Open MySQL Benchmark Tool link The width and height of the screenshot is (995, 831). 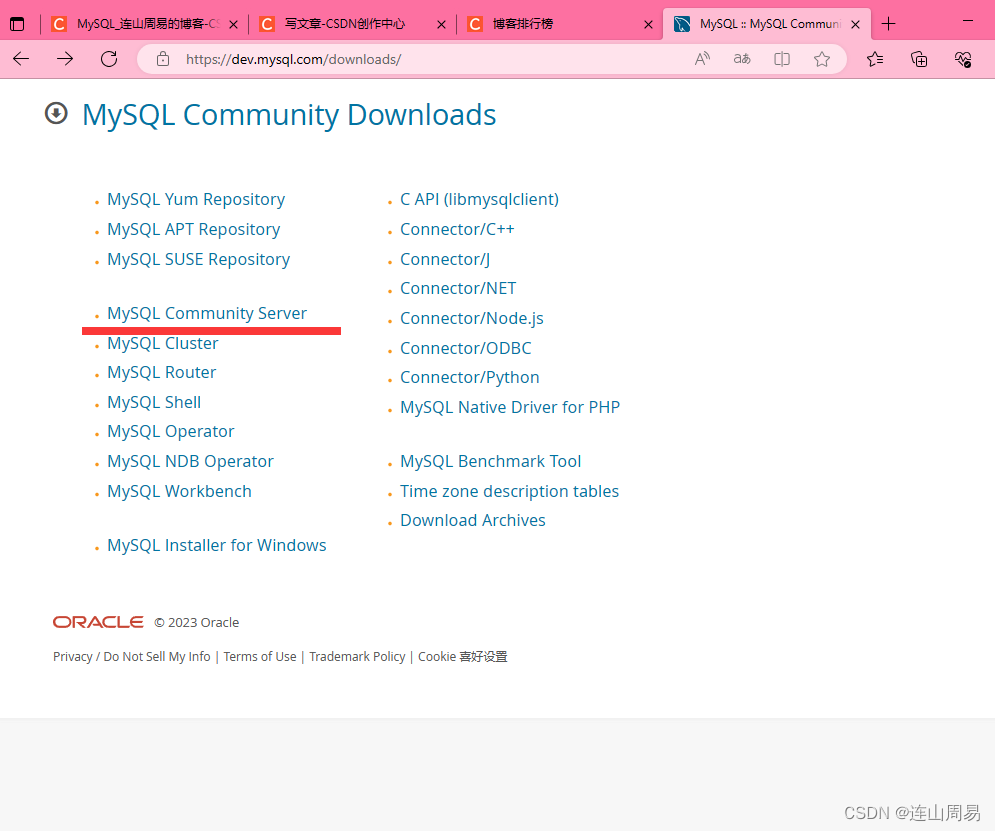click(491, 461)
